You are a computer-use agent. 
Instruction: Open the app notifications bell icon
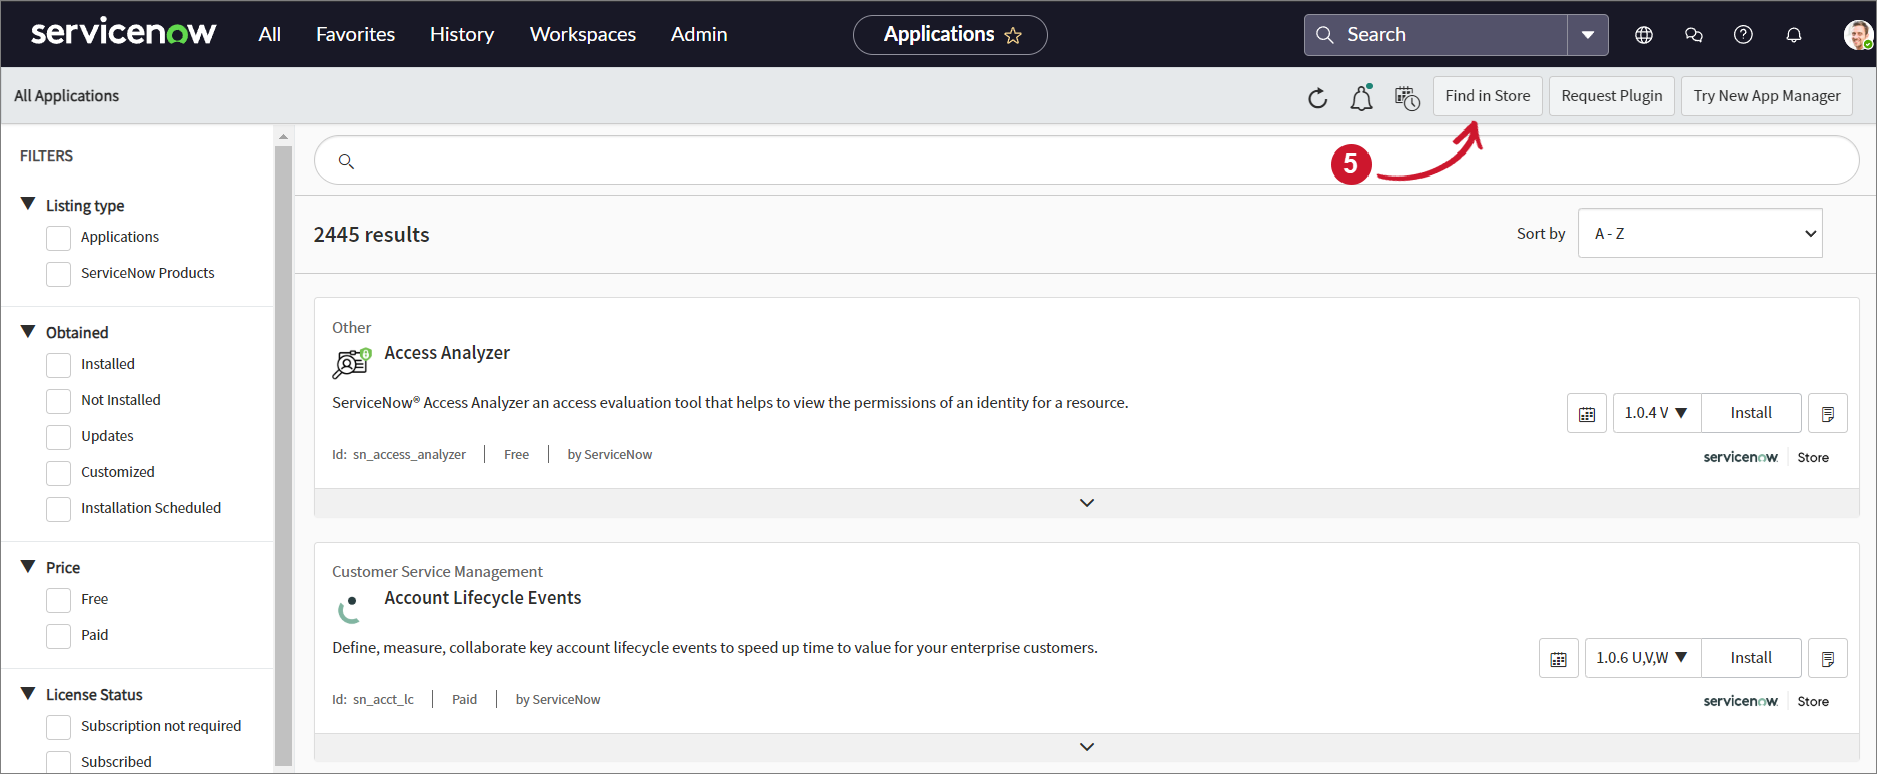pyautogui.click(x=1361, y=97)
